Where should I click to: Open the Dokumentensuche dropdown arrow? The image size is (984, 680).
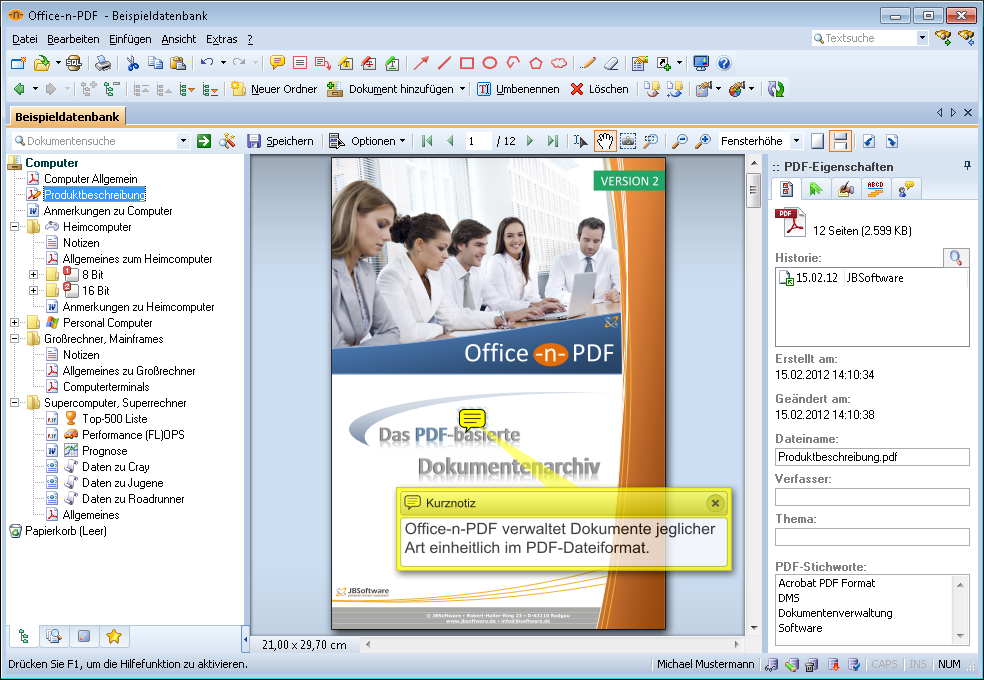coord(183,141)
